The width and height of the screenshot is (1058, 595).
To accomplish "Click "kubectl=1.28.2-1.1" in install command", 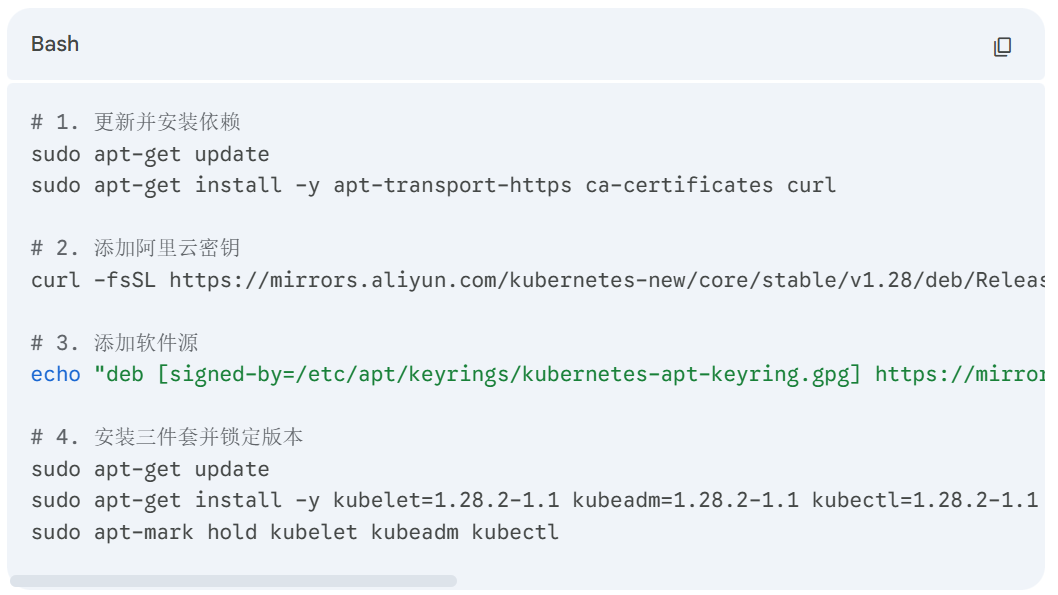I will point(924,500).
